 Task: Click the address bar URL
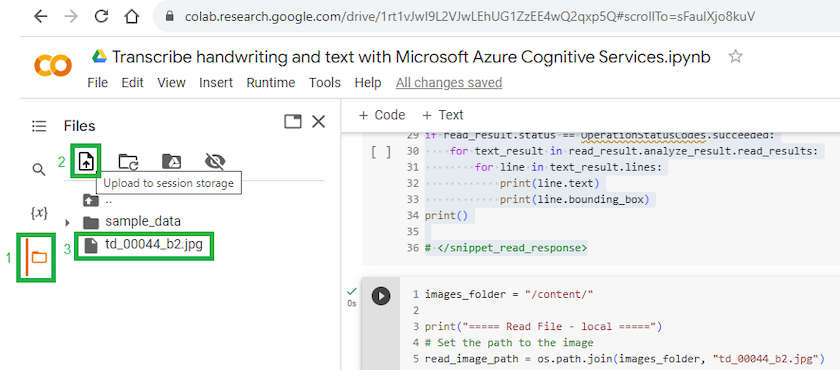(x=470, y=16)
